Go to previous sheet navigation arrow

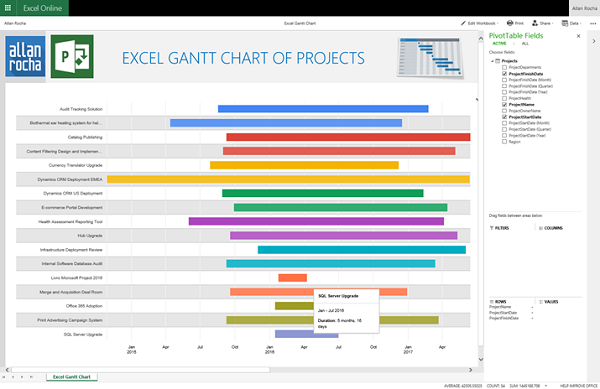pyautogui.click(x=13, y=377)
